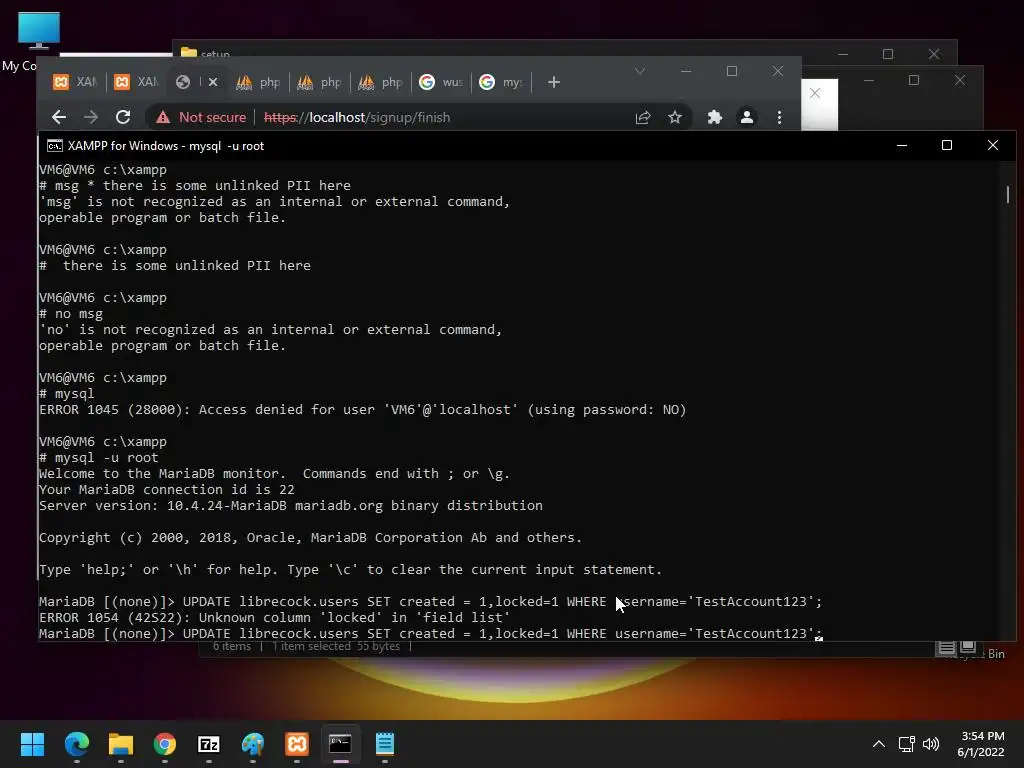The height and width of the screenshot is (768, 1024).
Task: Open the Paint taskbar icon
Action: pos(253,744)
